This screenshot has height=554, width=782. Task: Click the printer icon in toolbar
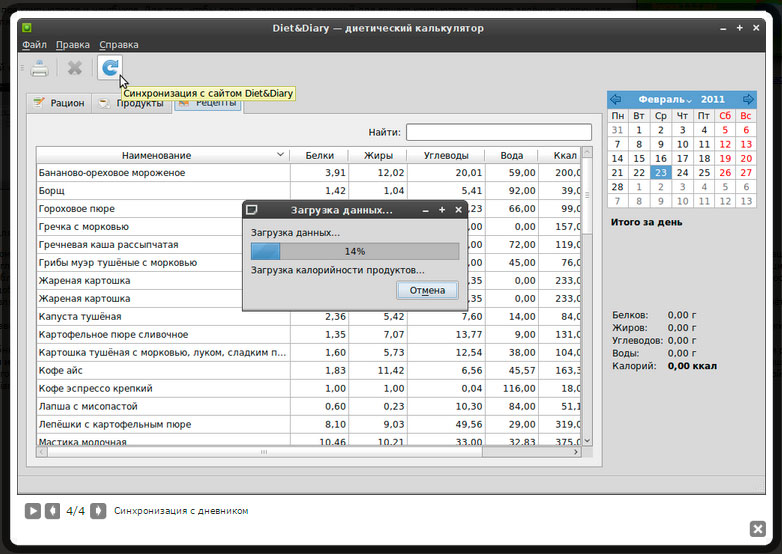(39, 68)
